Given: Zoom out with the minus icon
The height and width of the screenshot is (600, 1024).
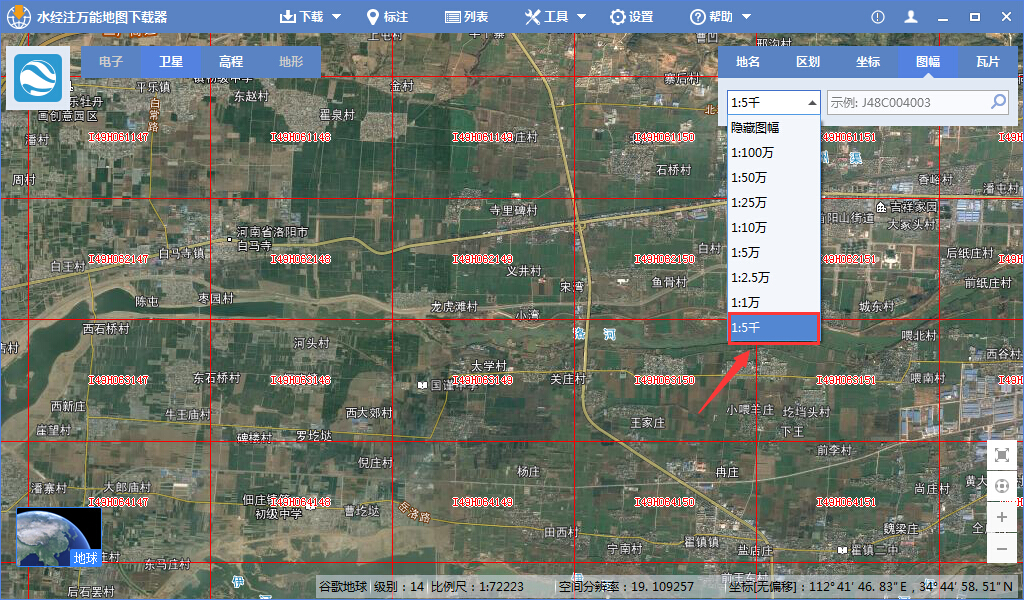Looking at the screenshot, I should coord(1002,549).
